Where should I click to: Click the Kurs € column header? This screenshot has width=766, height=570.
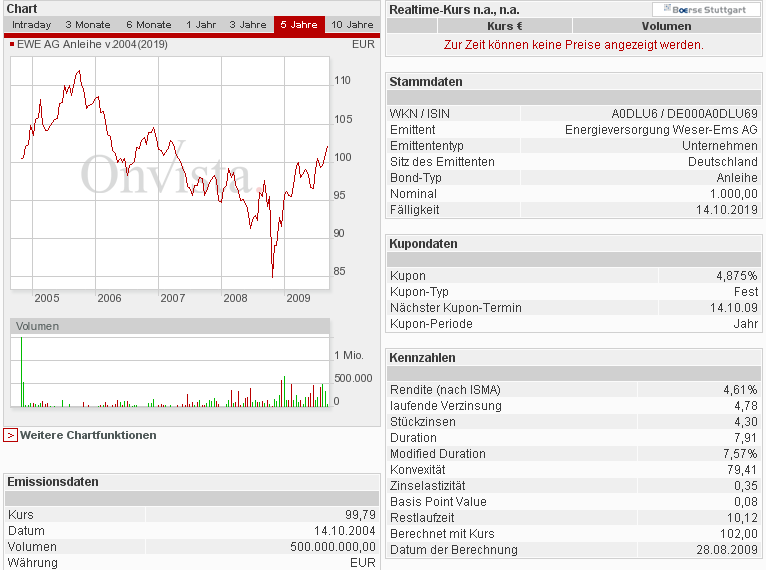(x=505, y=26)
